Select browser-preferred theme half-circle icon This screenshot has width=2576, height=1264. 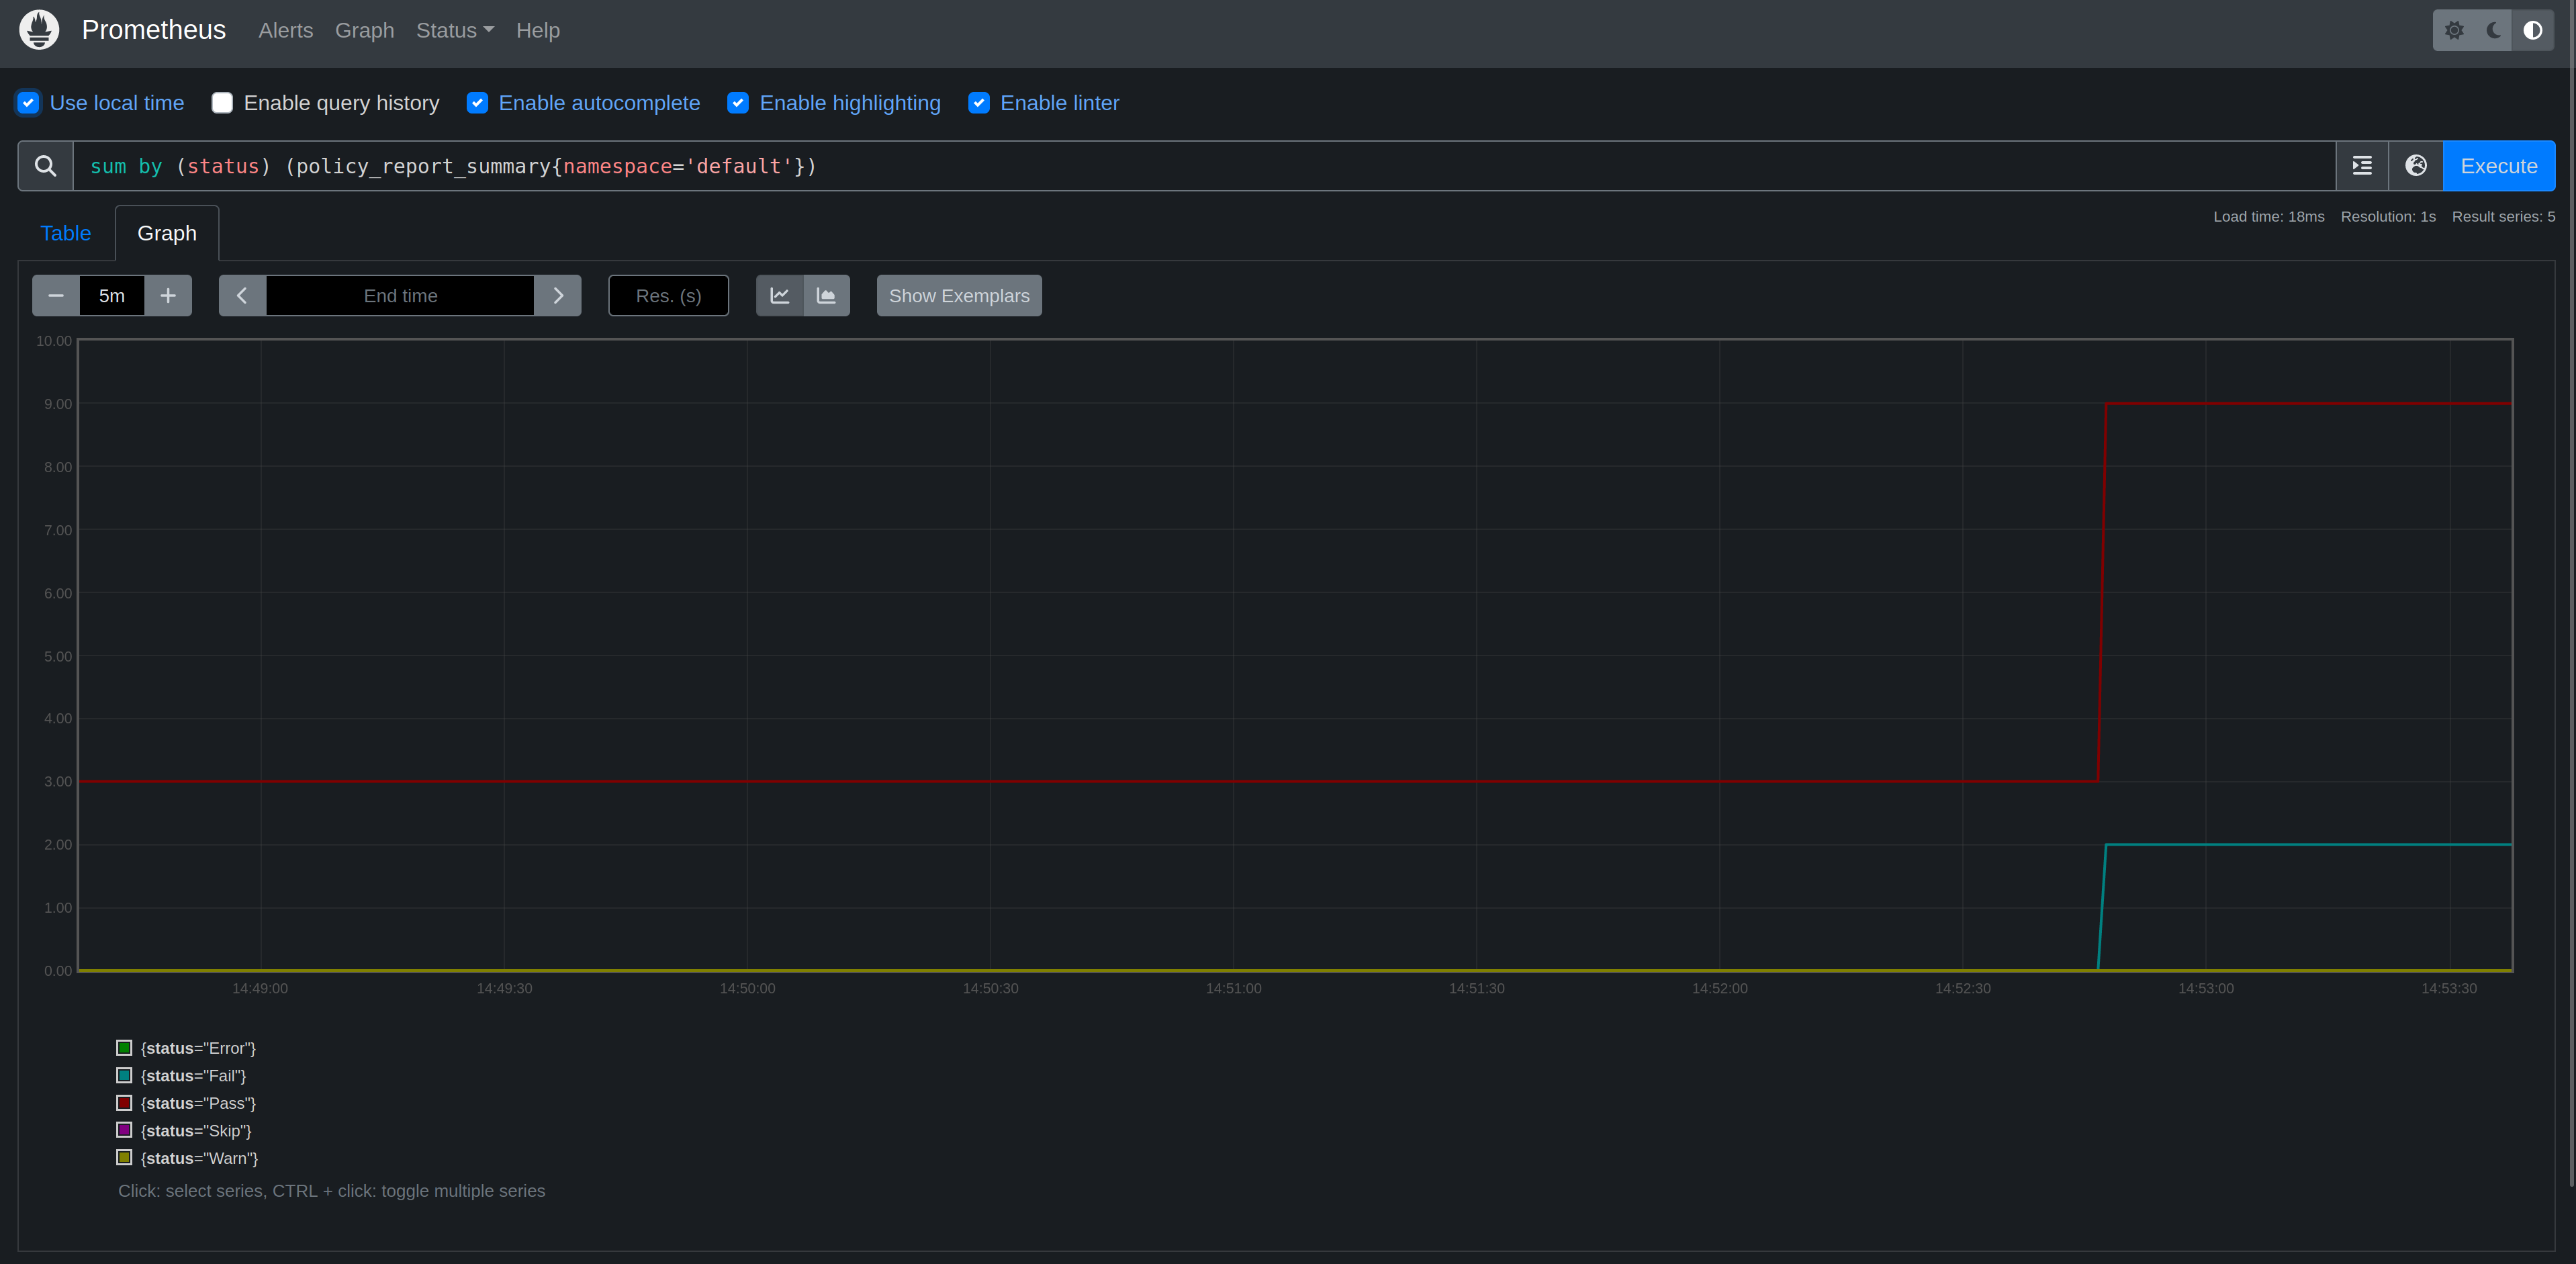(2532, 30)
